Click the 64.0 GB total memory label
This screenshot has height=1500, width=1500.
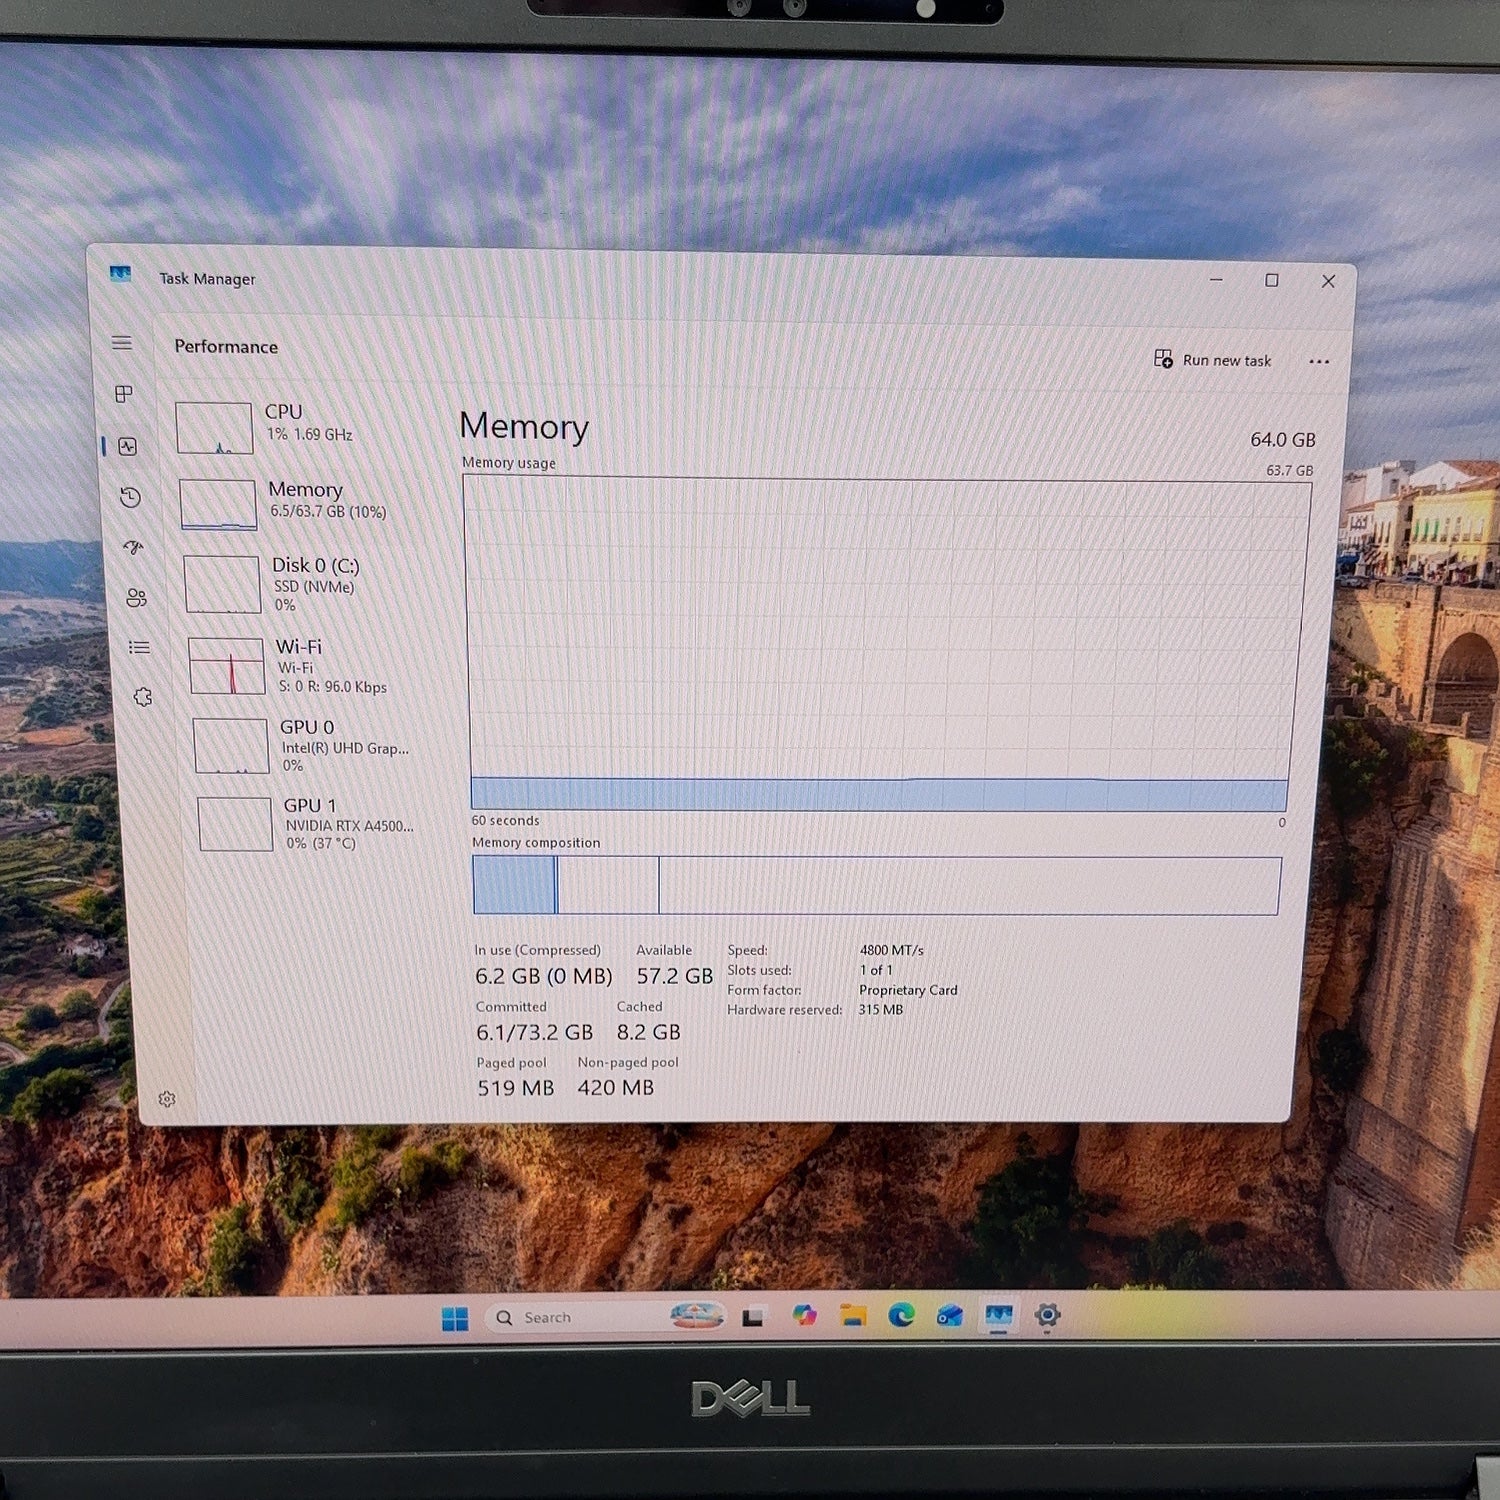pyautogui.click(x=1283, y=440)
